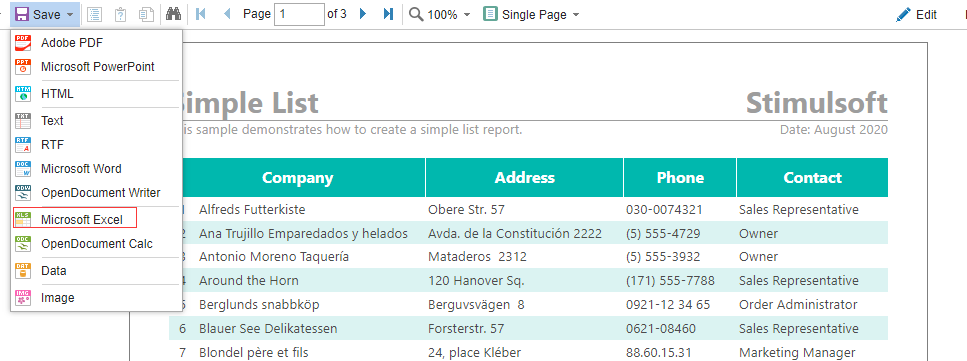Click the parameters icon in toolbar
The image size is (967, 361).
click(x=120, y=14)
